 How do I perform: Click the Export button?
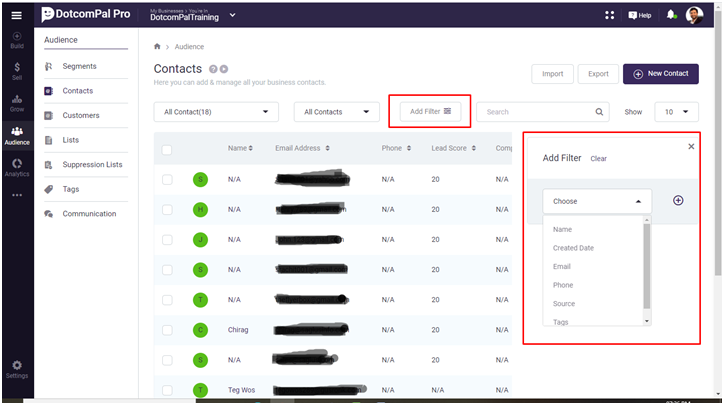click(598, 74)
